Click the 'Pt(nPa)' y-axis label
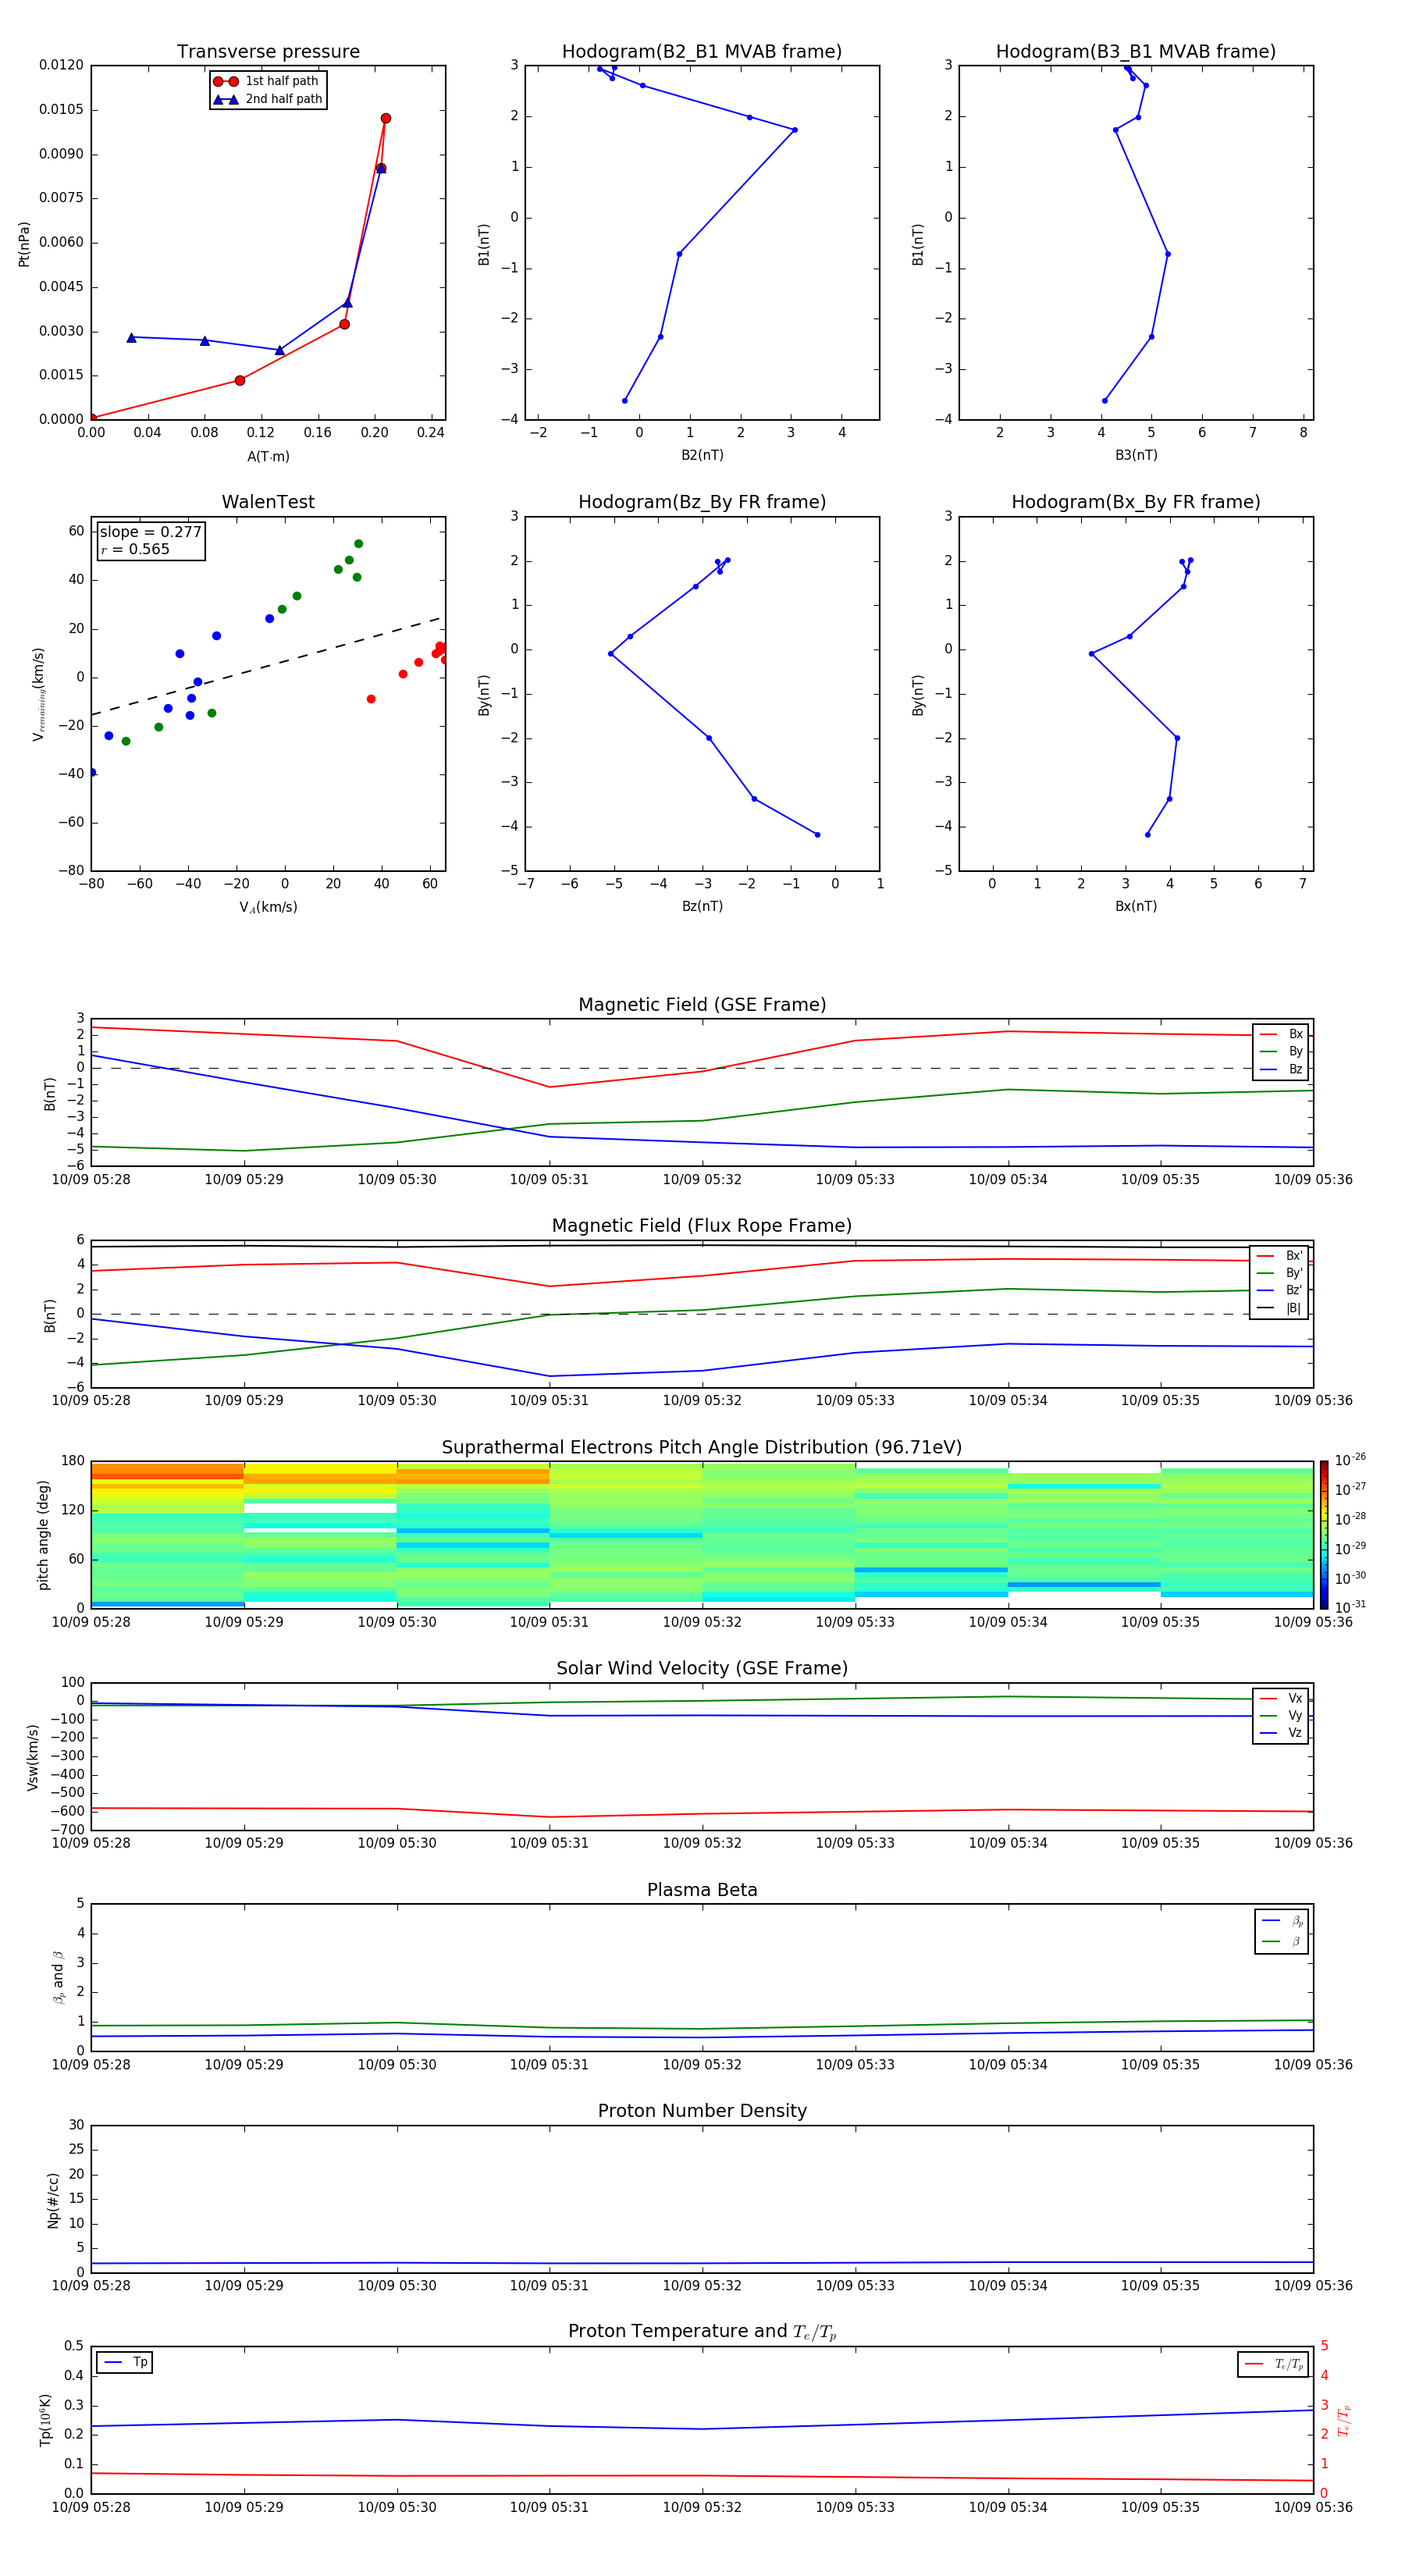The height and width of the screenshot is (2576, 1405). (24, 244)
